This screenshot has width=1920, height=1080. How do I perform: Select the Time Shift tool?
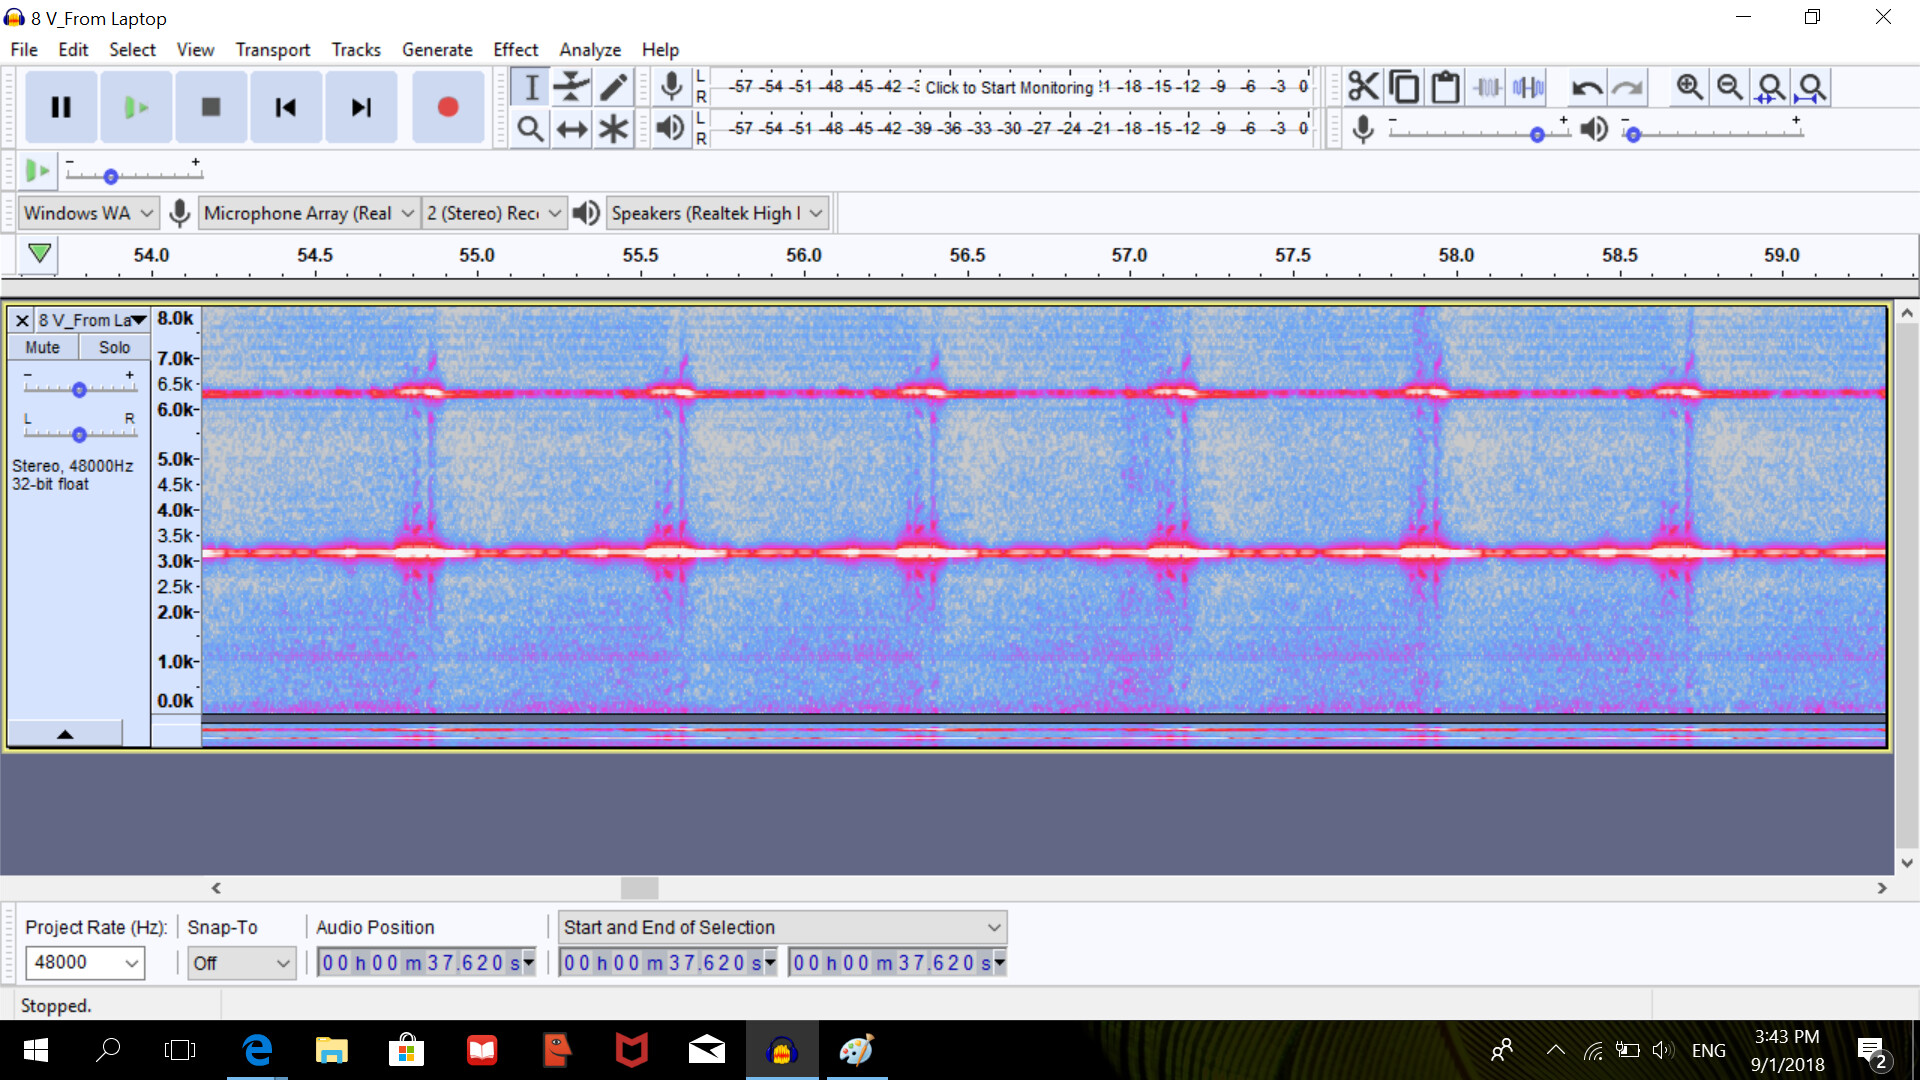coord(572,128)
